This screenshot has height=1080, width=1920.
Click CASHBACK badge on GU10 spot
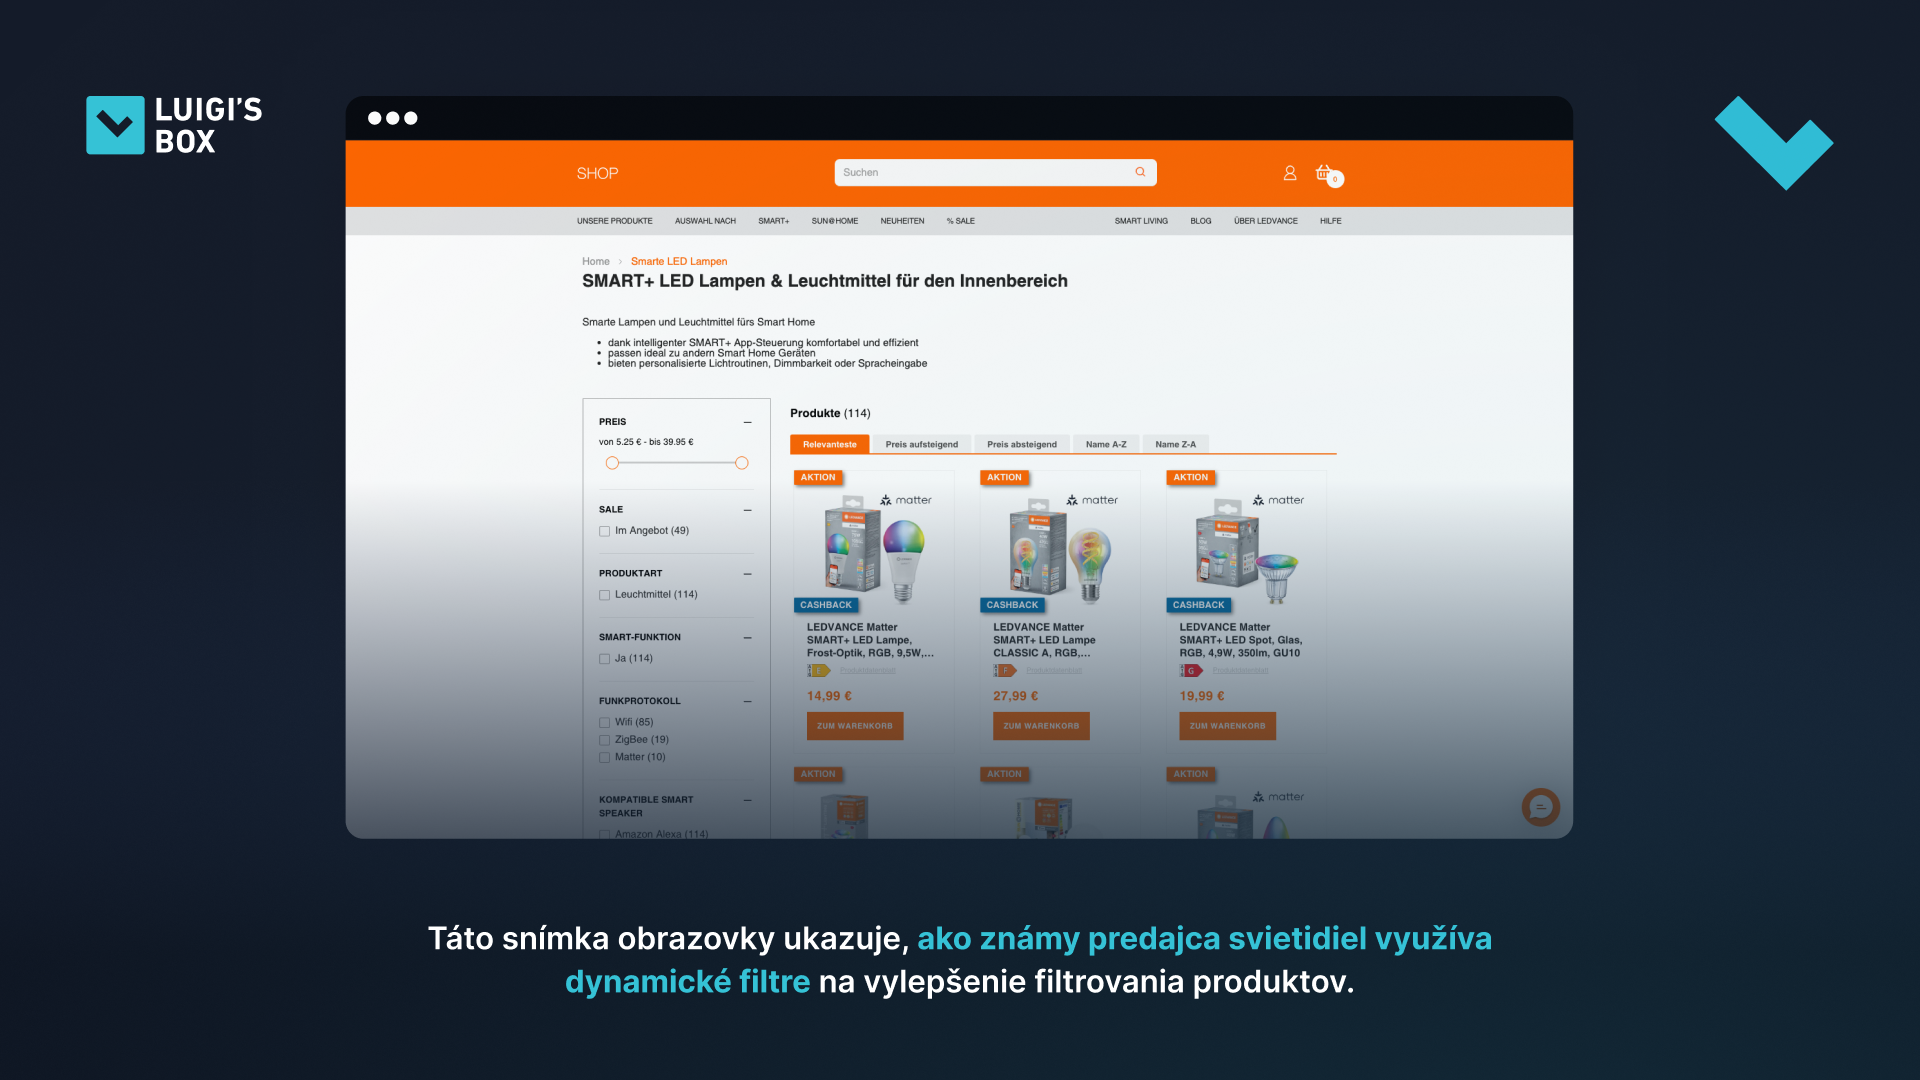1198,605
